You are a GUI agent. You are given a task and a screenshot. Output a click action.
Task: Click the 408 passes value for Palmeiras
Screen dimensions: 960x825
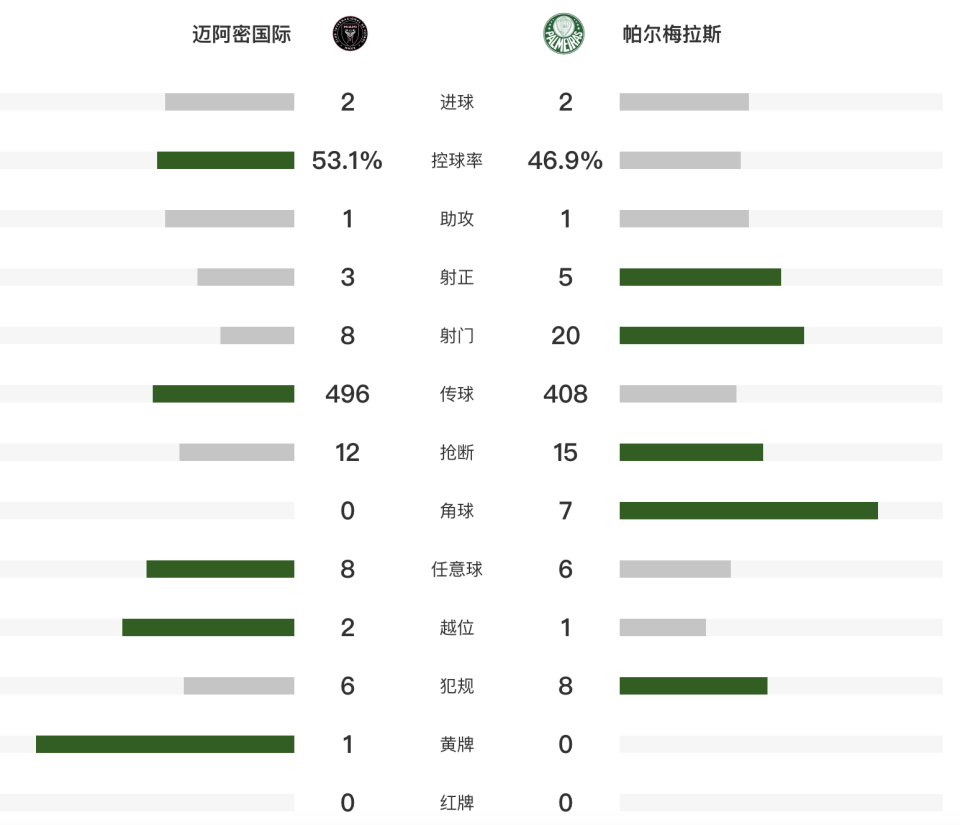point(565,394)
